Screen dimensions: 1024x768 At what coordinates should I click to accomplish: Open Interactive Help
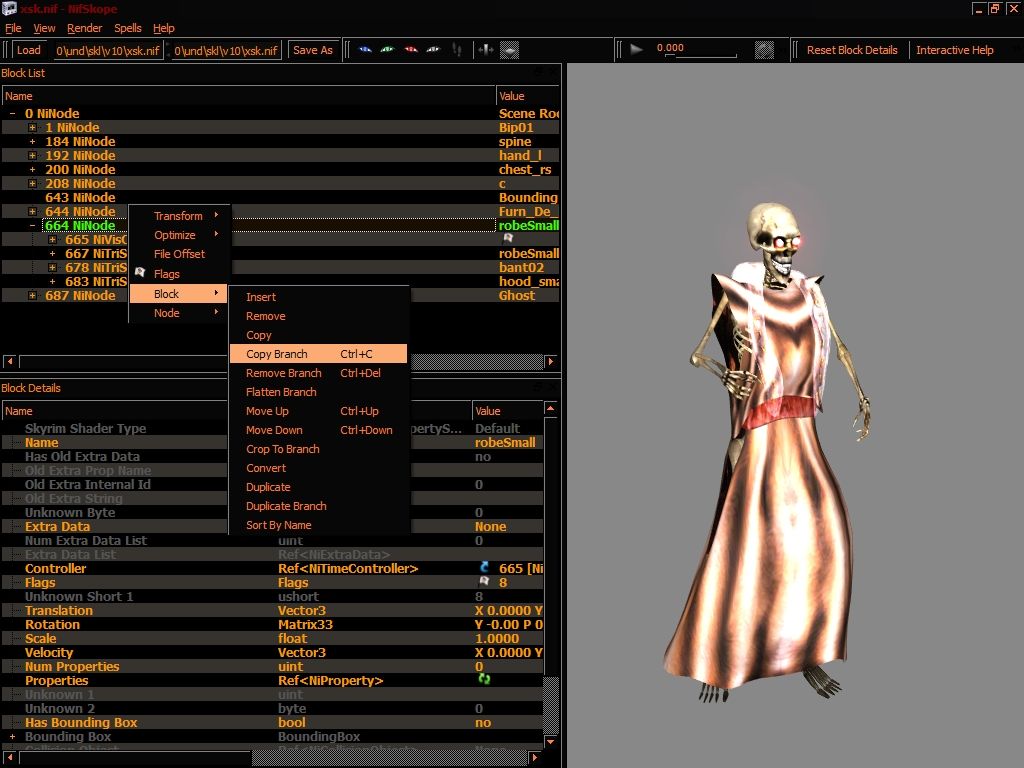(955, 50)
